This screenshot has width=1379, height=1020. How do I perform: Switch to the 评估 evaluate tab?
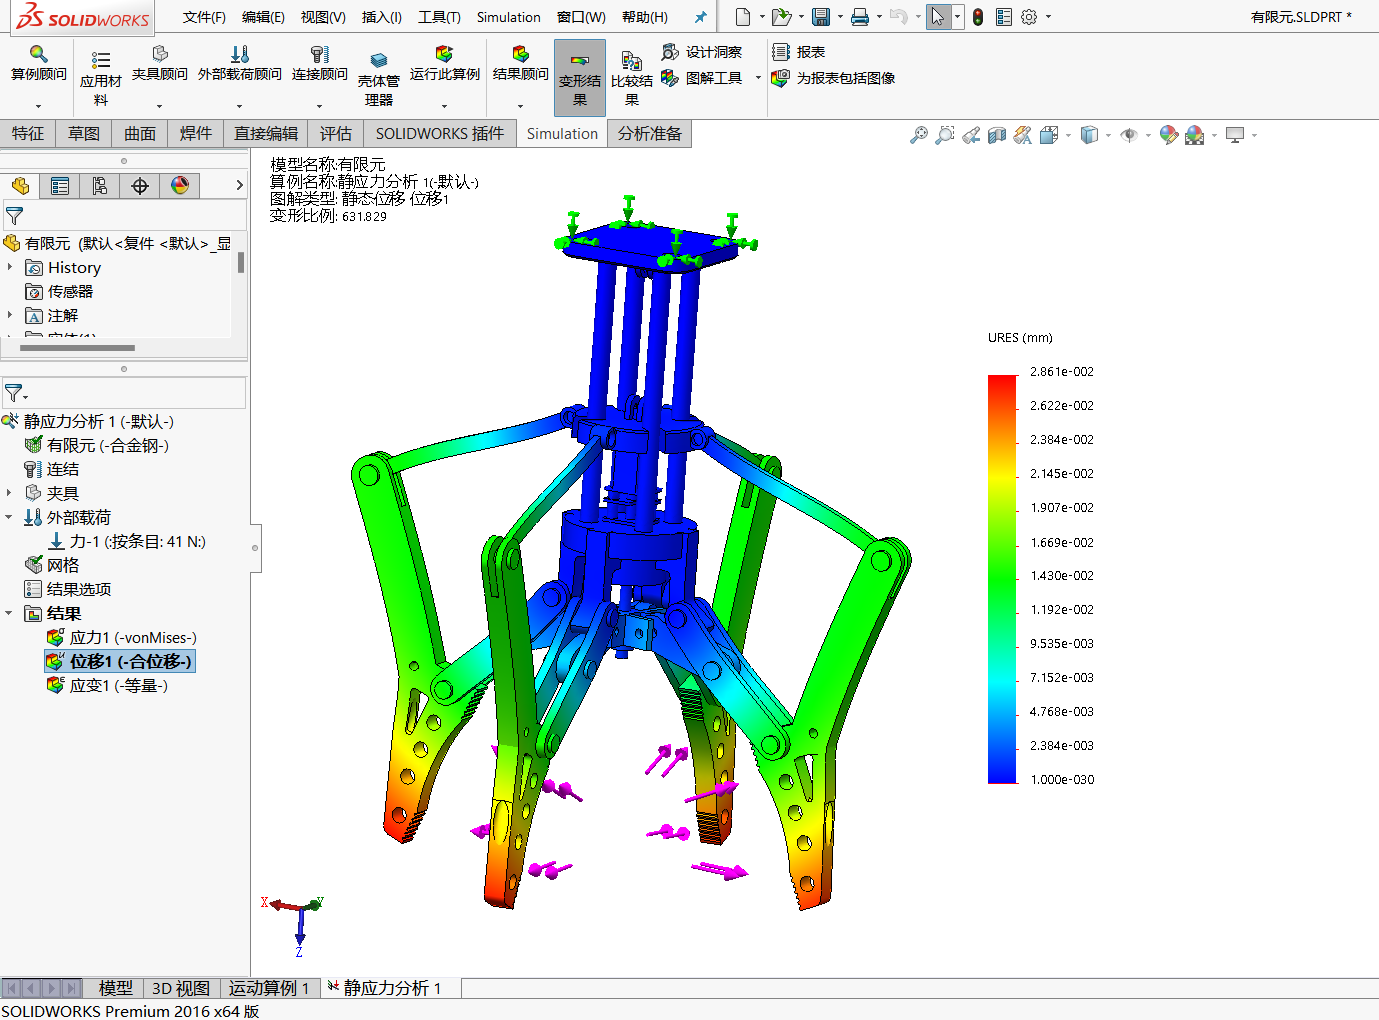336,133
